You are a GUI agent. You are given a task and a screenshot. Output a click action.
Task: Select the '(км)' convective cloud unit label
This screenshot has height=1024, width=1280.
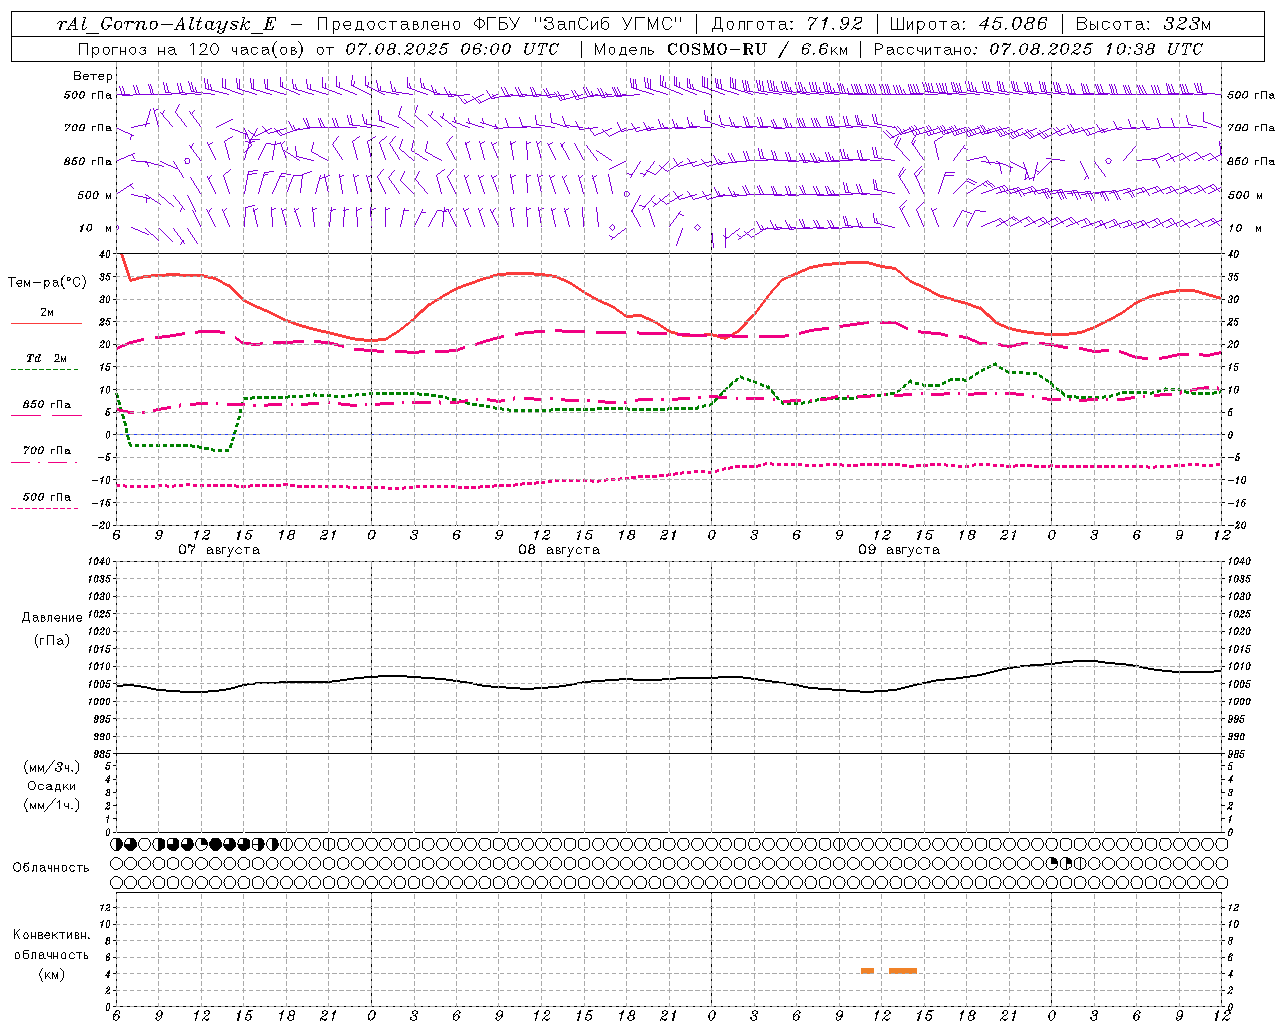[51, 974]
